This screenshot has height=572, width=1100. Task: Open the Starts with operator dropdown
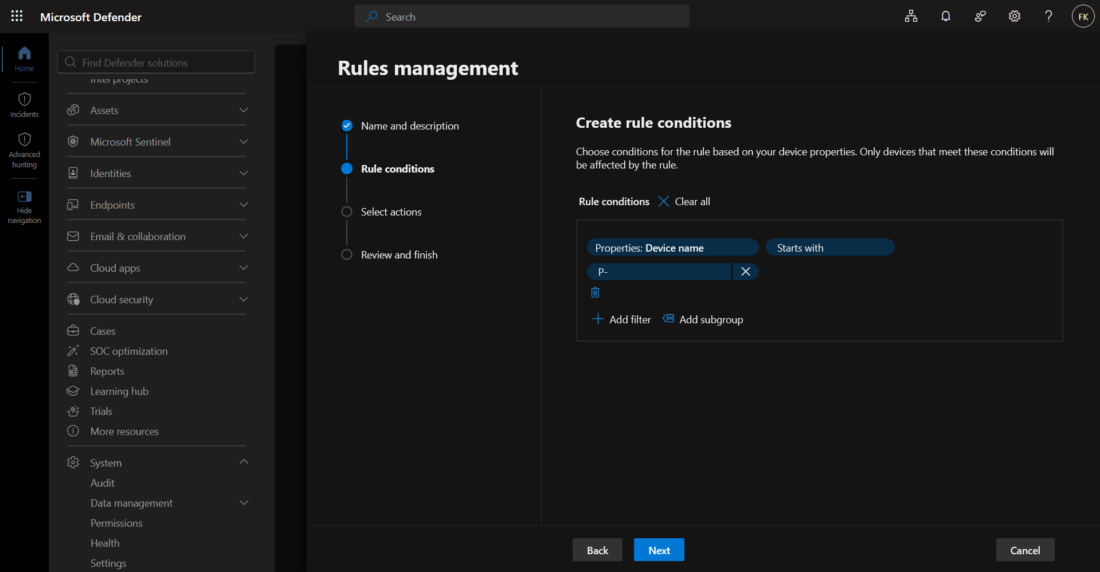pos(830,248)
